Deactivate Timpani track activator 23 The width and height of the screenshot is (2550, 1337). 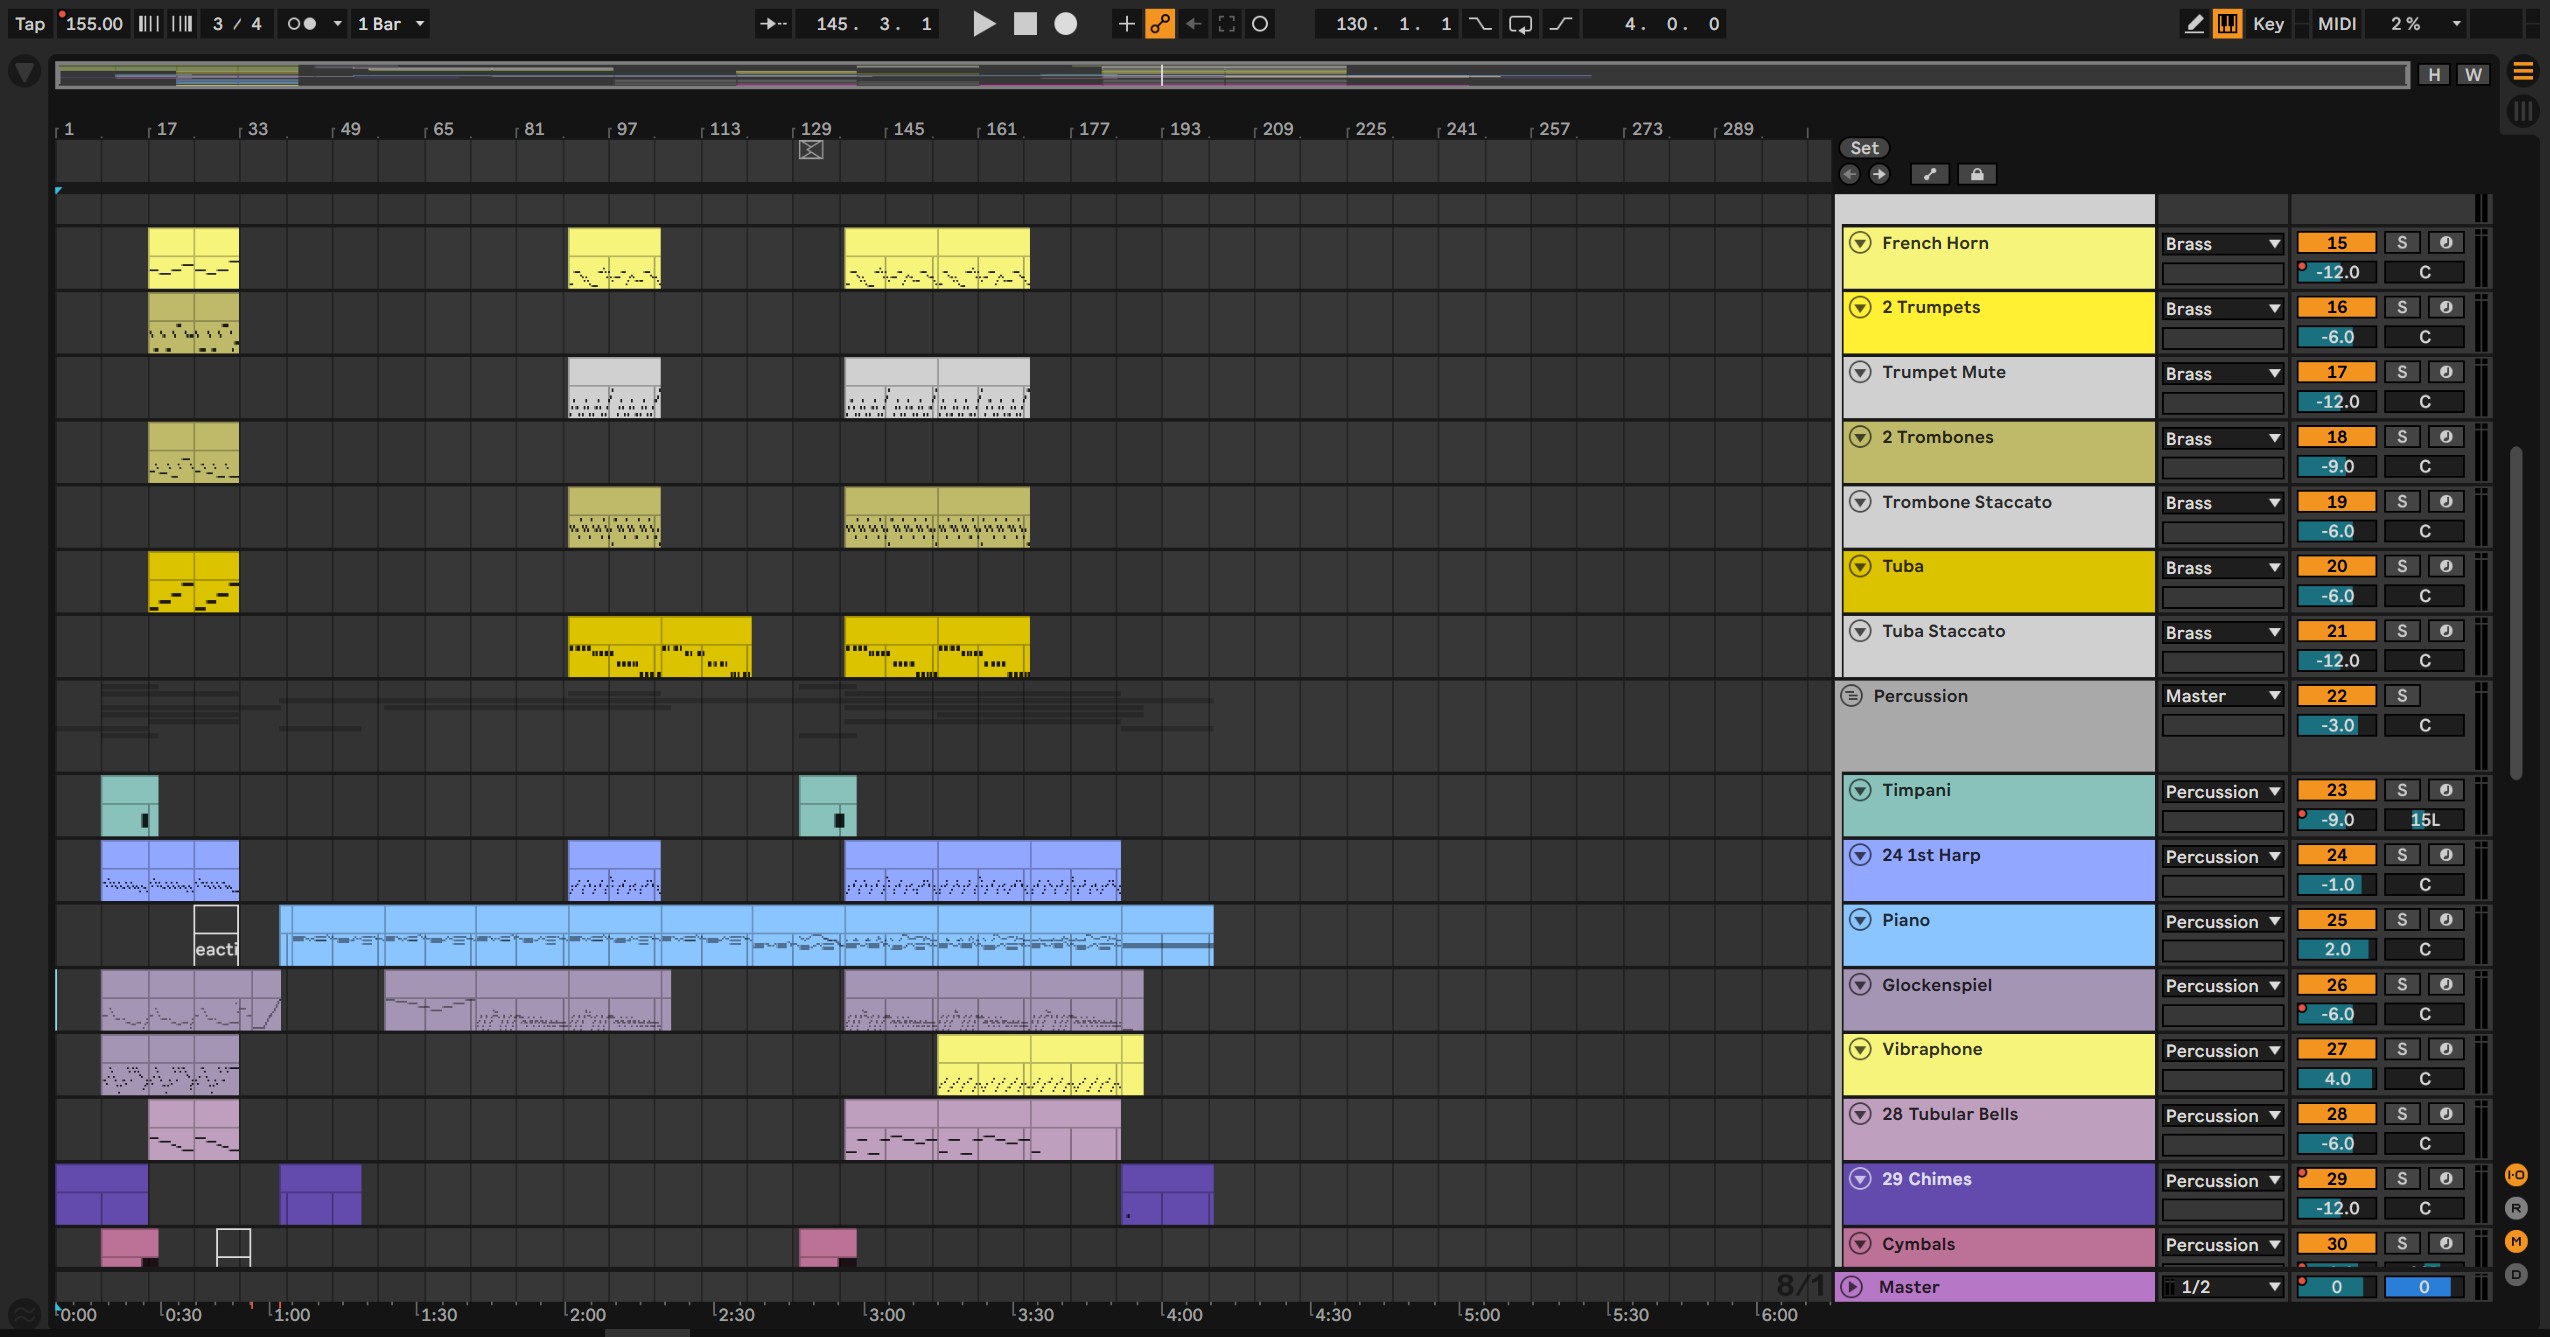tap(2336, 790)
